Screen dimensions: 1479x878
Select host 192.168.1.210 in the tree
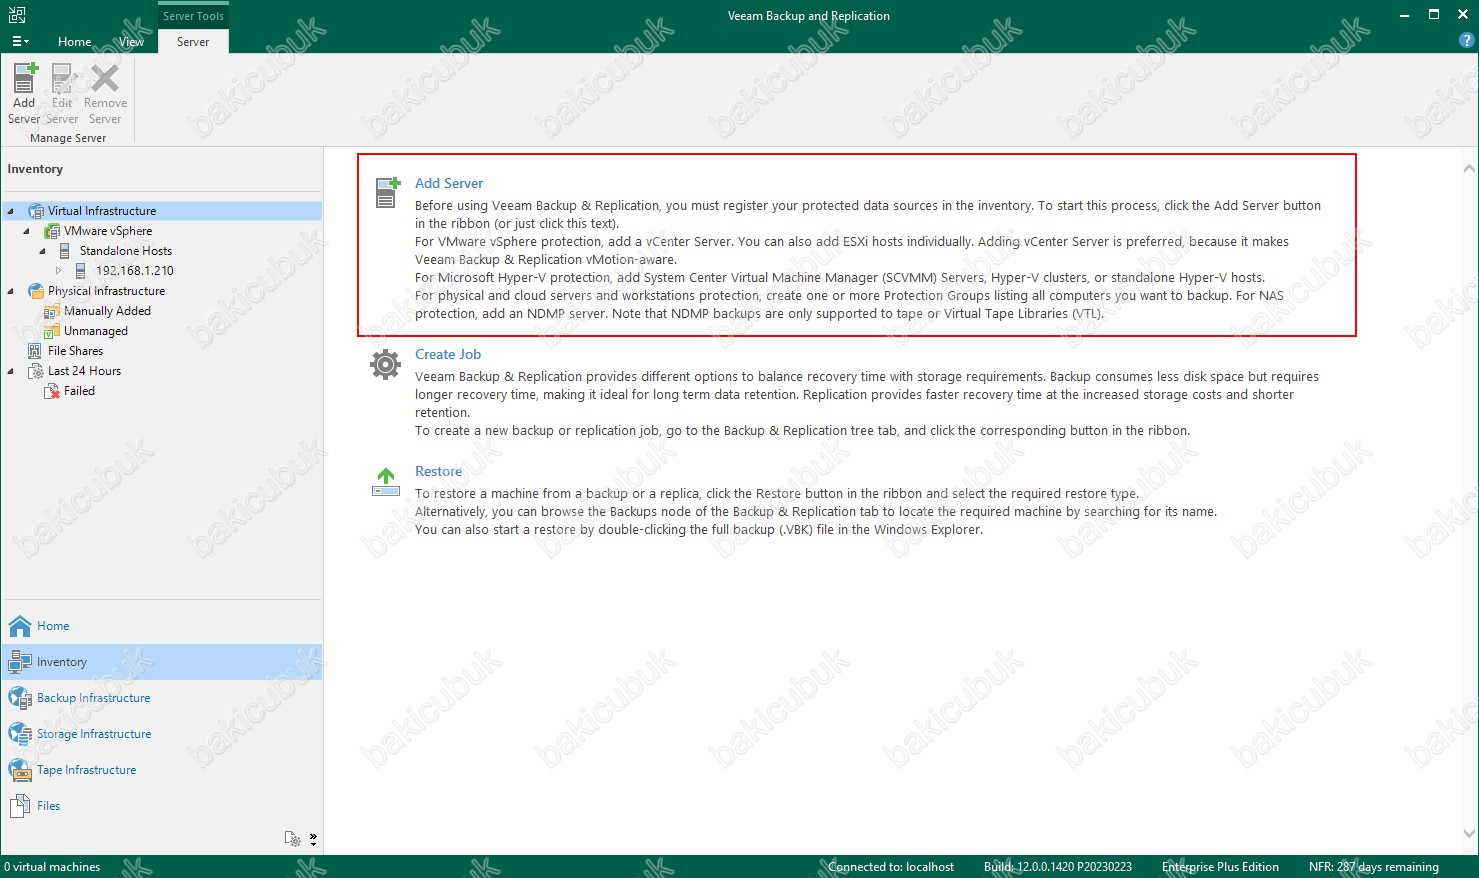pyautogui.click(x=135, y=271)
